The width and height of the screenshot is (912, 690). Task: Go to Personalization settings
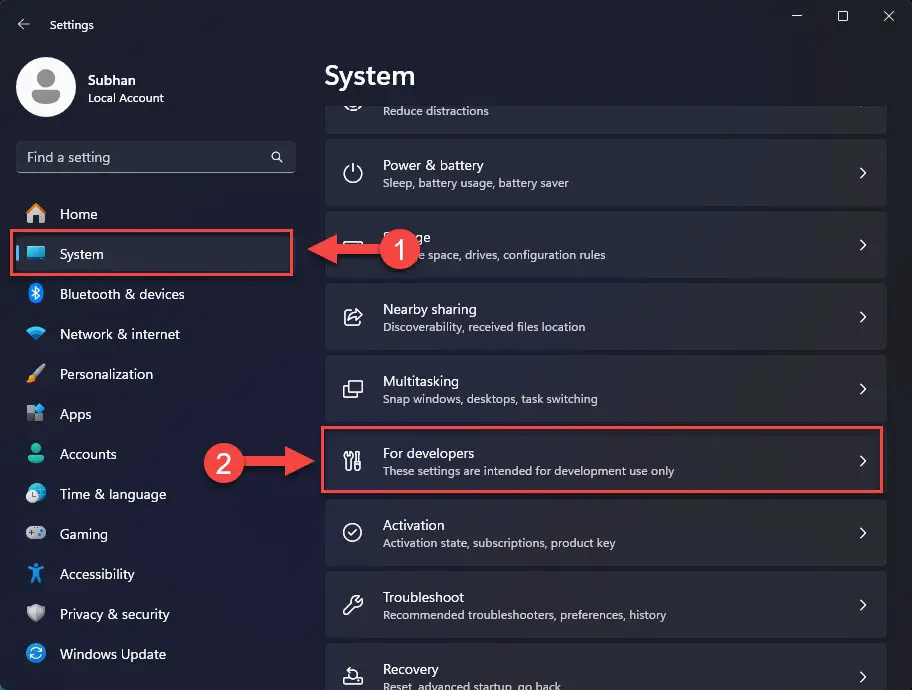pyautogui.click(x=155, y=374)
